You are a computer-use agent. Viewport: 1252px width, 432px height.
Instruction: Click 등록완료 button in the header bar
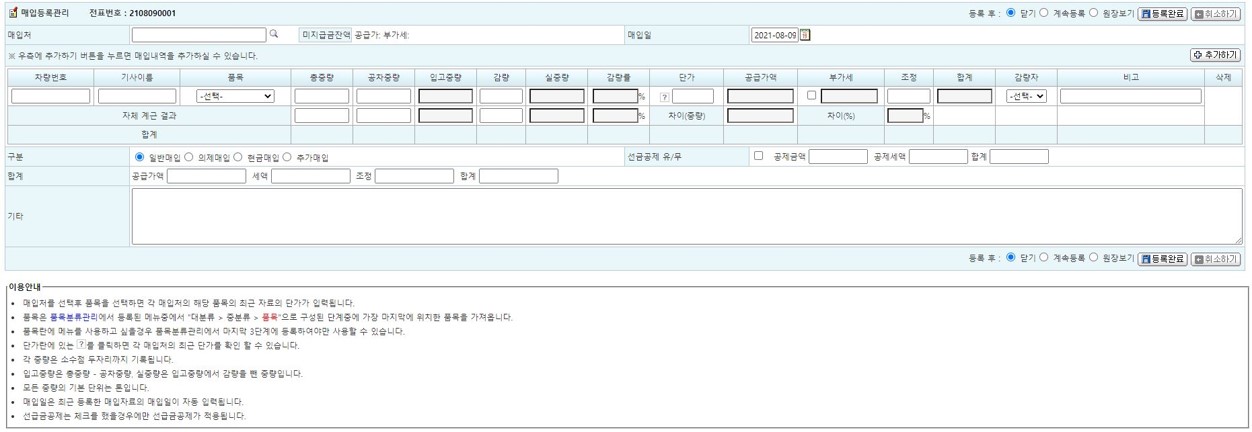pos(1162,13)
